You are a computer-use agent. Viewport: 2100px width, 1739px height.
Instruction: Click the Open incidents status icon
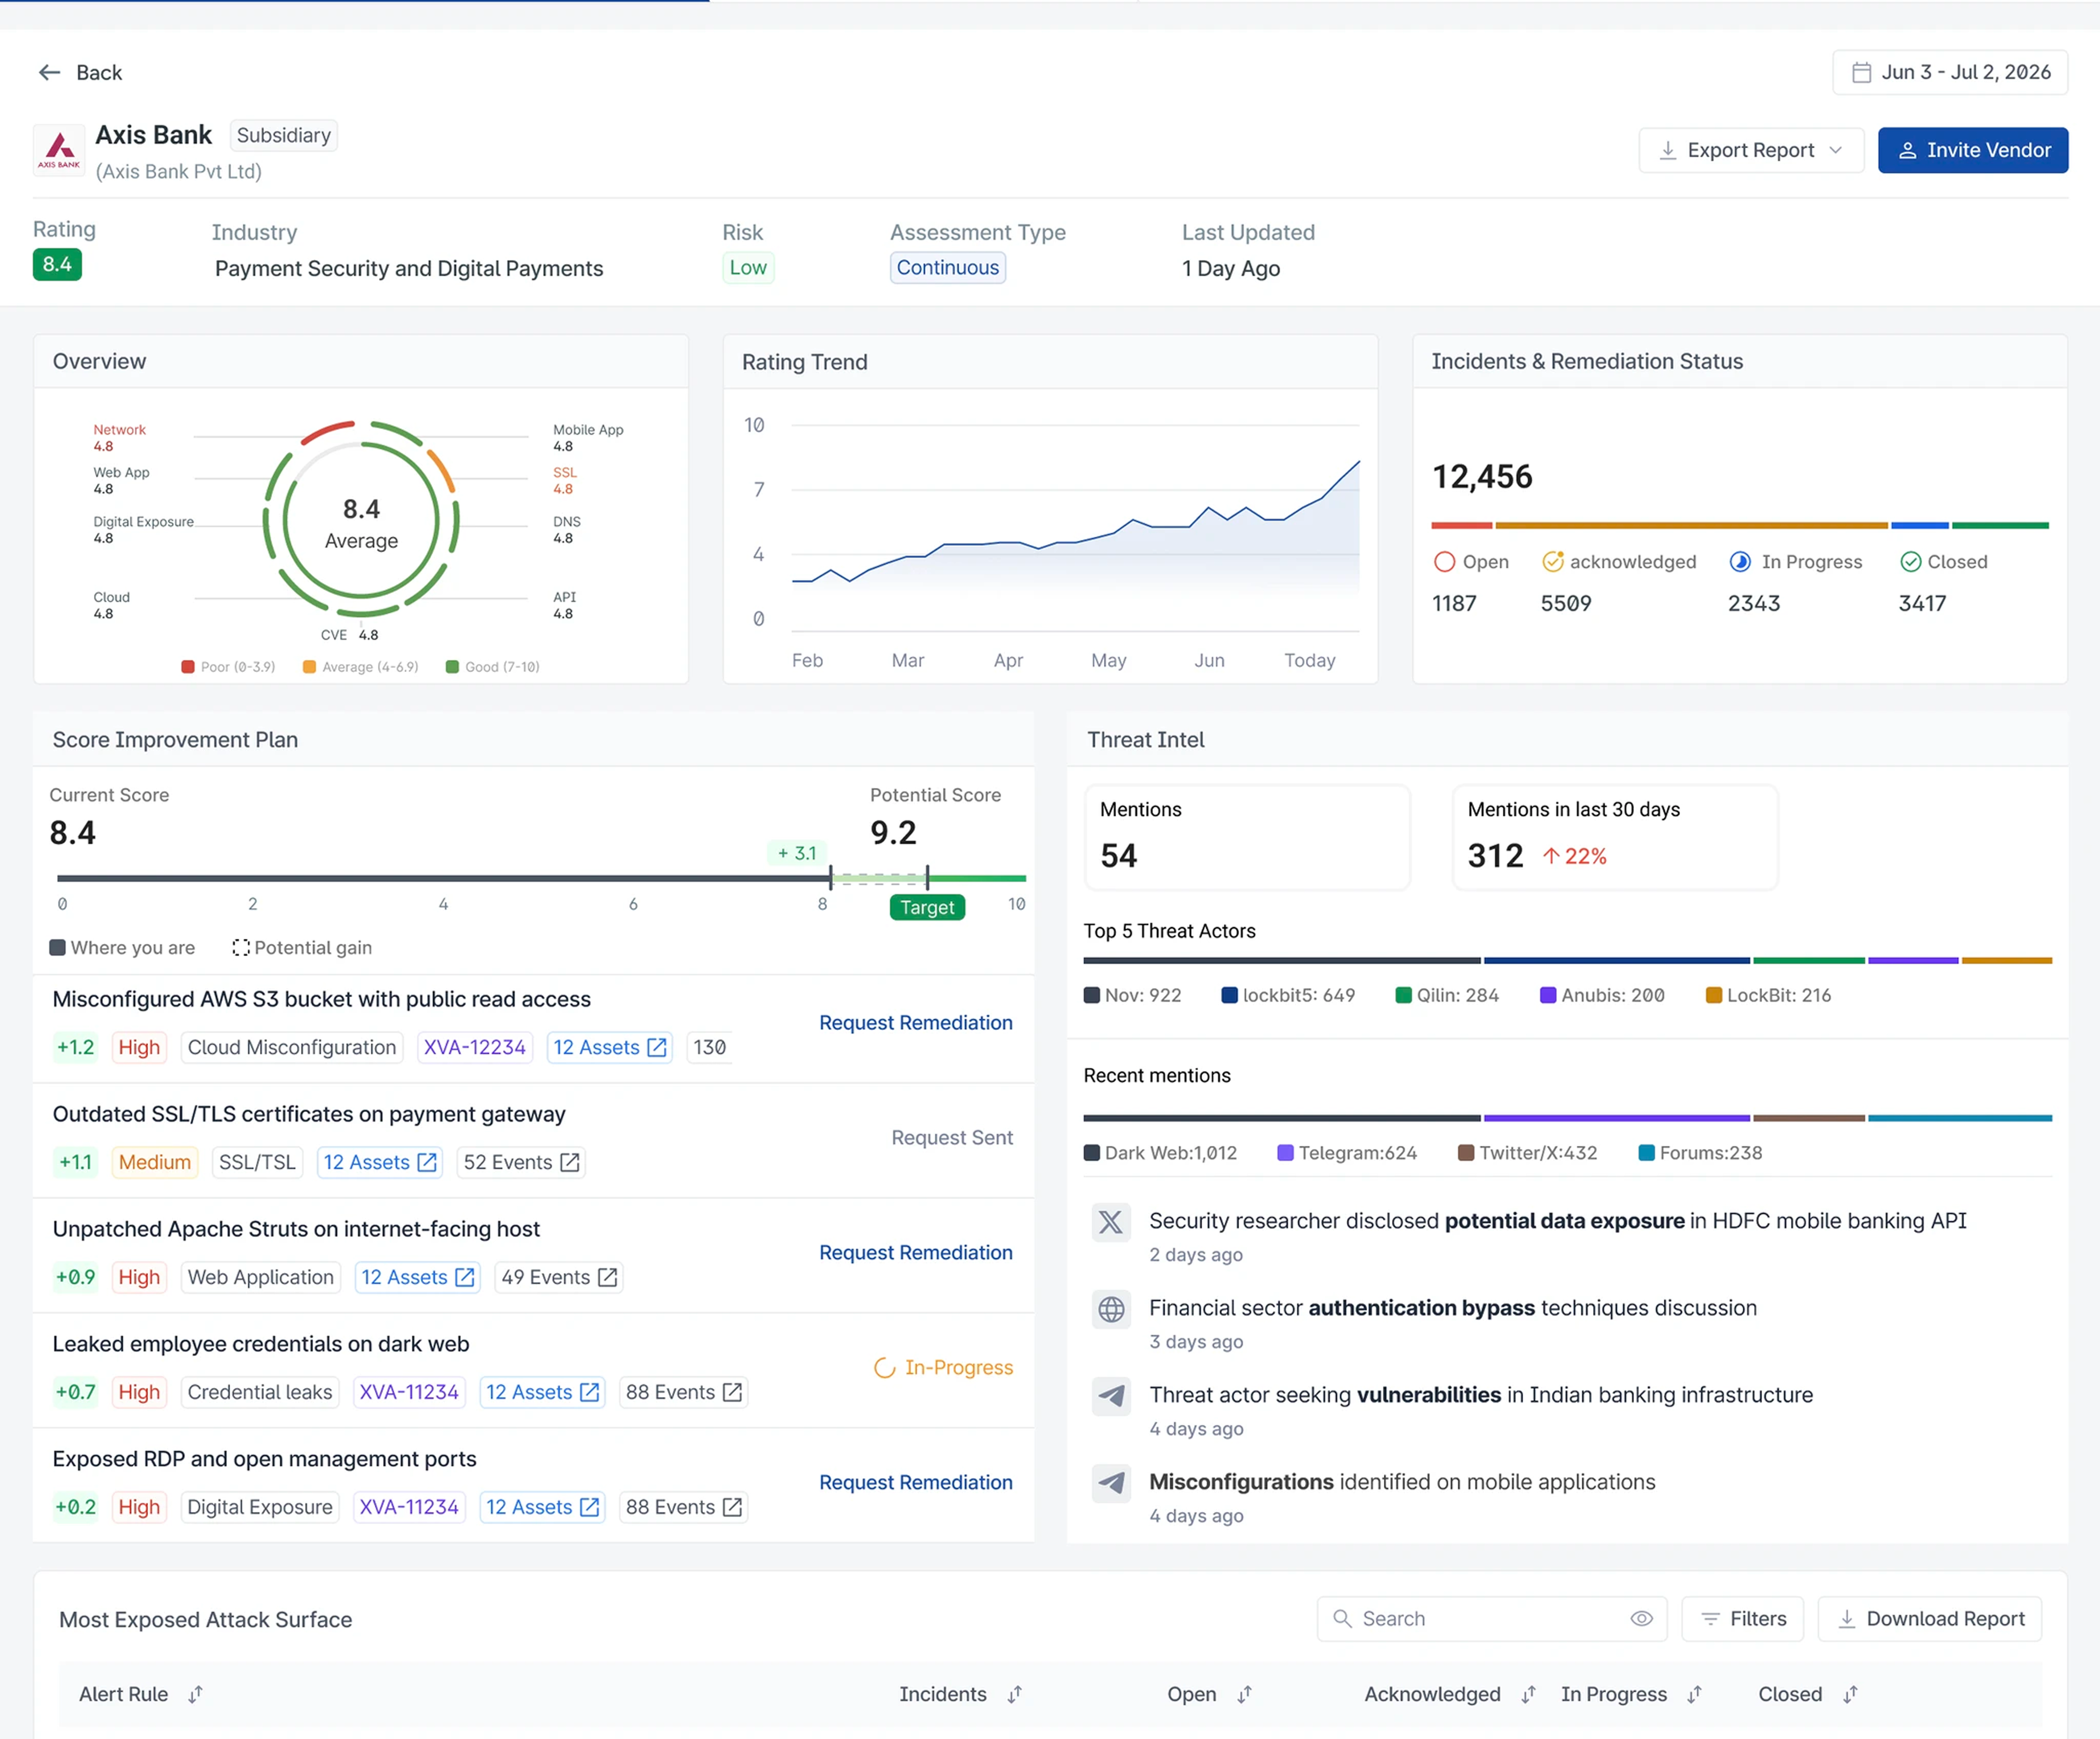click(1444, 562)
